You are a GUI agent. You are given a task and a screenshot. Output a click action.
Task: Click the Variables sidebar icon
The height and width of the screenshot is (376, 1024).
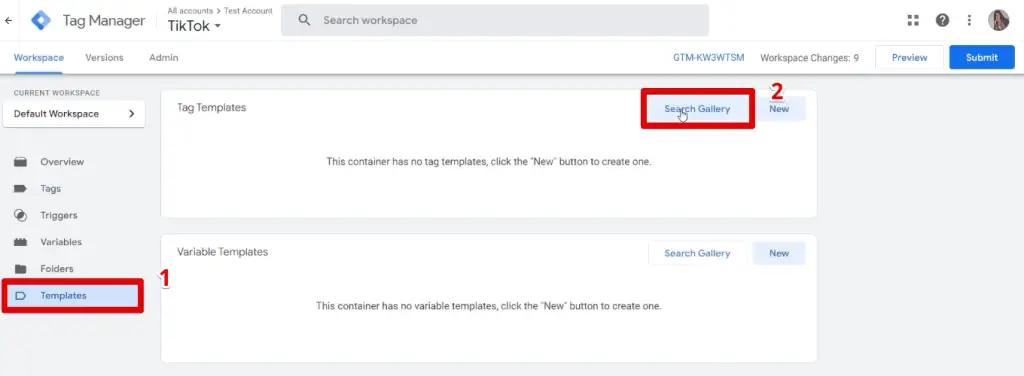[20, 242]
